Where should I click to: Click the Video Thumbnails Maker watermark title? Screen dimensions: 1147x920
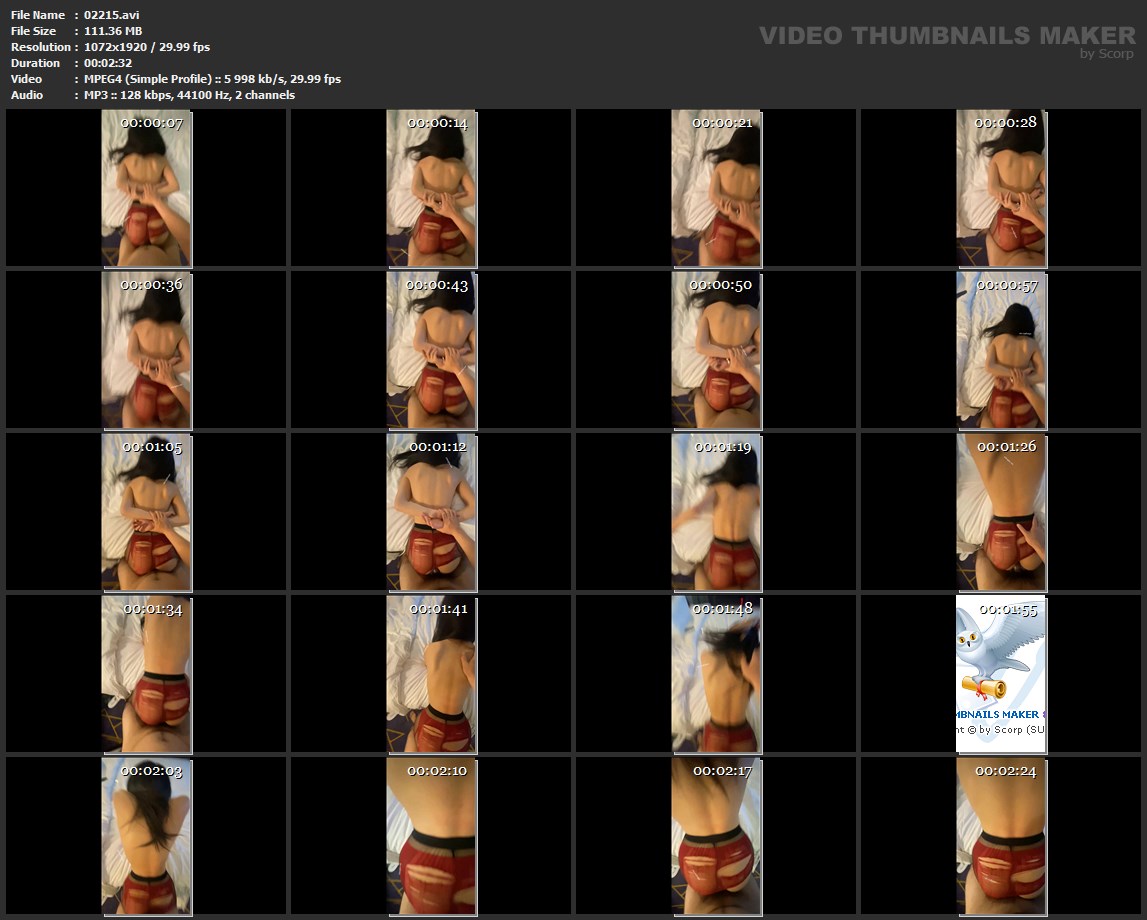point(946,35)
